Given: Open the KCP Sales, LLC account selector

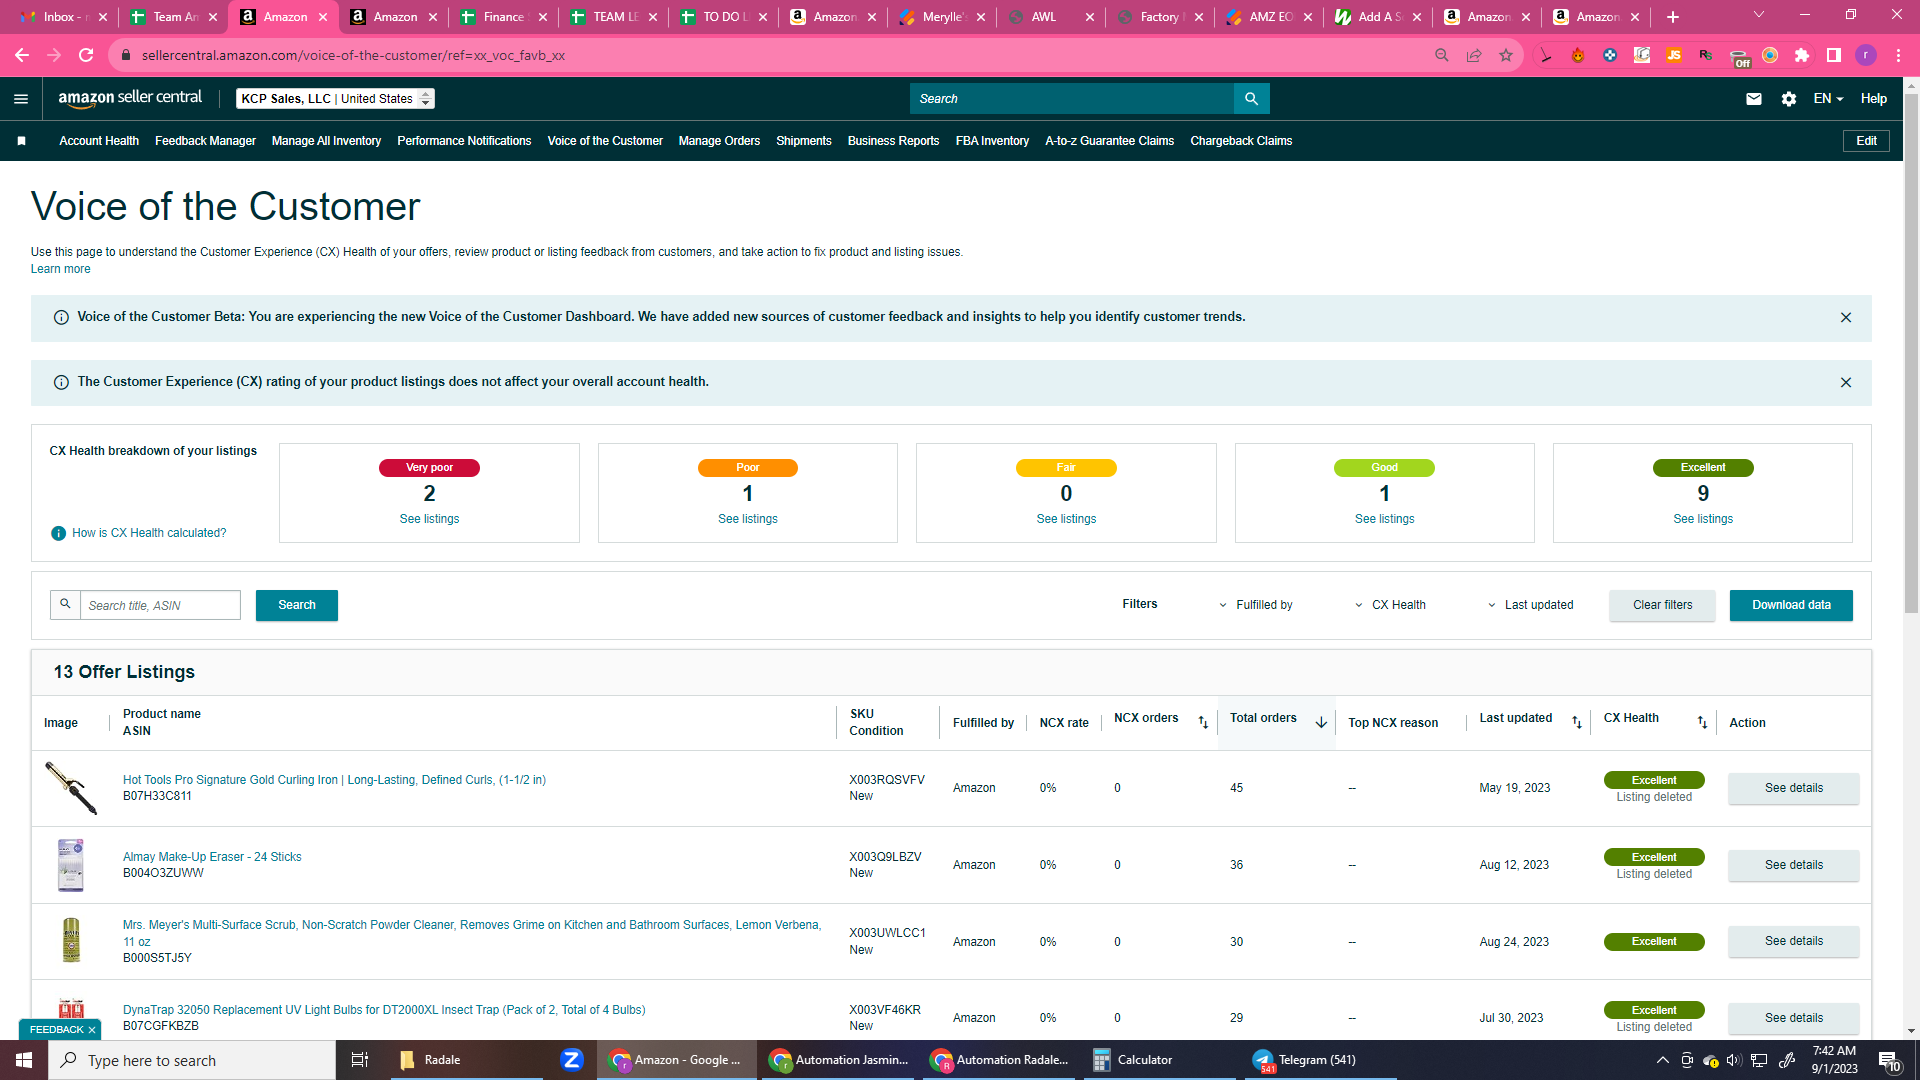Looking at the screenshot, I should point(335,99).
